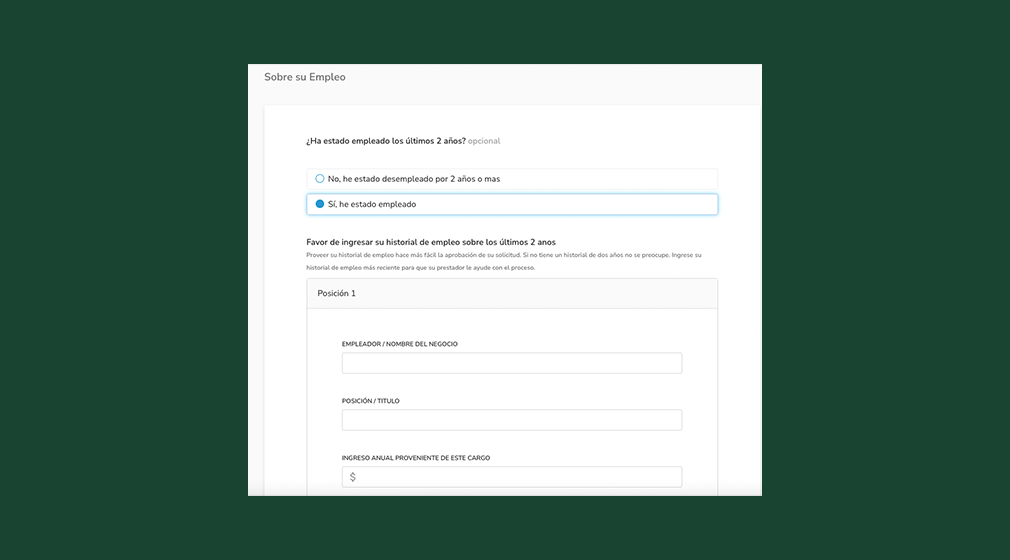Screen dimensions: 1010x560
Task: Focus the Empleador / Nombre del Negocio field
Action: pos(511,363)
